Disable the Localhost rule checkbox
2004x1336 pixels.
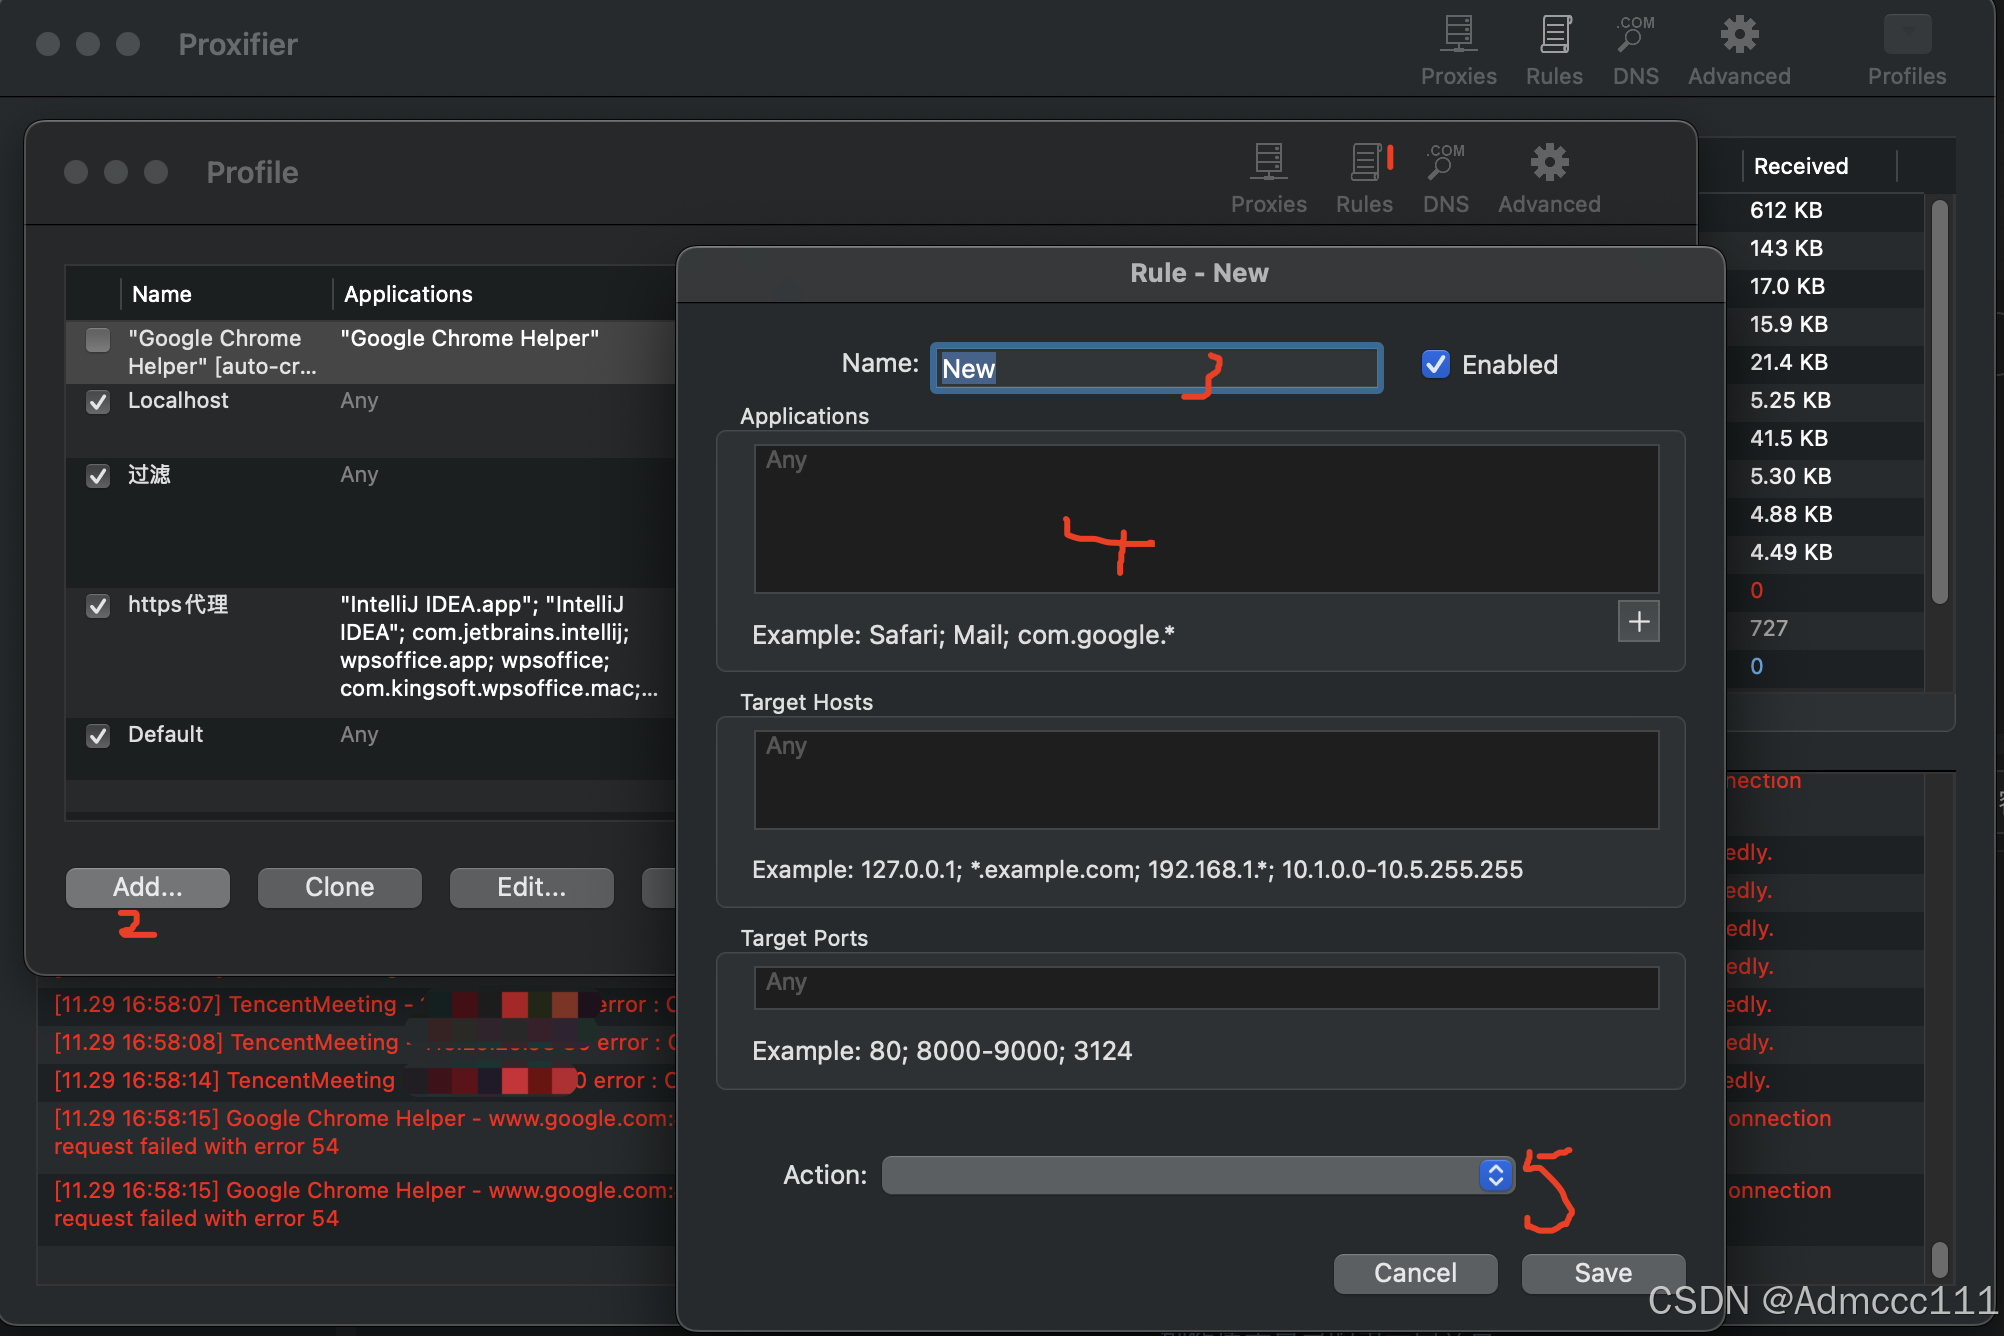[98, 402]
